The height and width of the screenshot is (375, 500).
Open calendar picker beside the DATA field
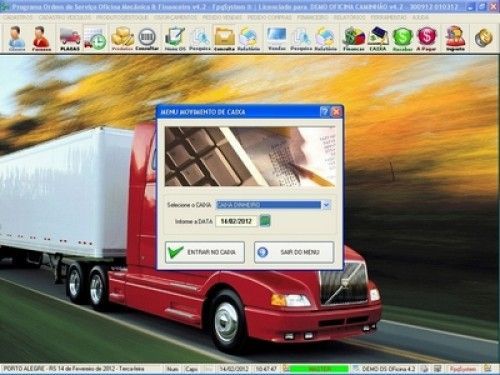point(265,221)
